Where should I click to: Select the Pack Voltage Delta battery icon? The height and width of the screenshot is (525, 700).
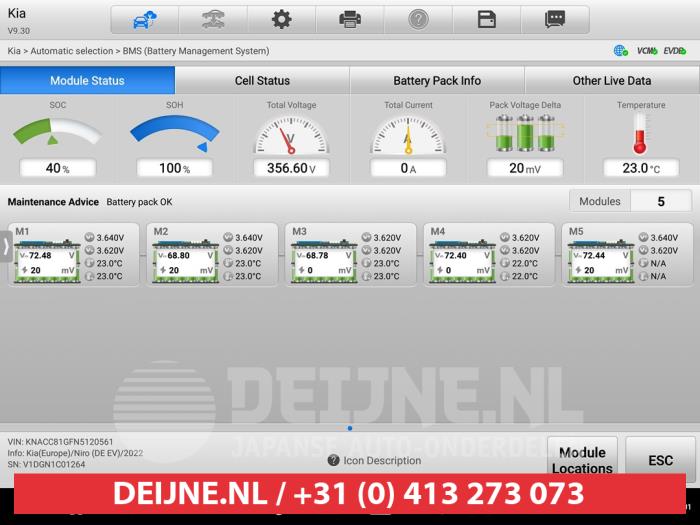(525, 133)
